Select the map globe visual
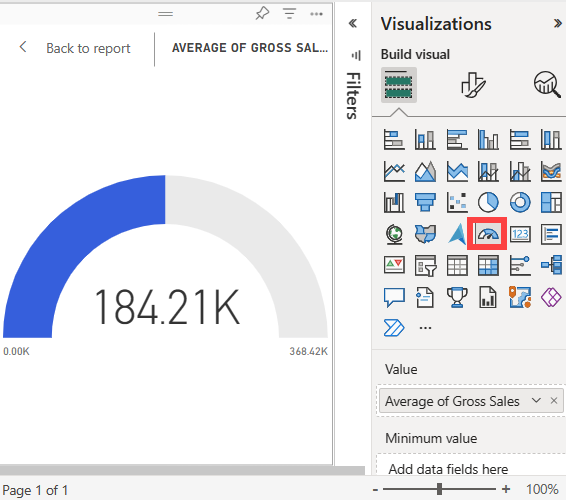Image resolution: width=566 pixels, height=500 pixels. tap(394, 234)
